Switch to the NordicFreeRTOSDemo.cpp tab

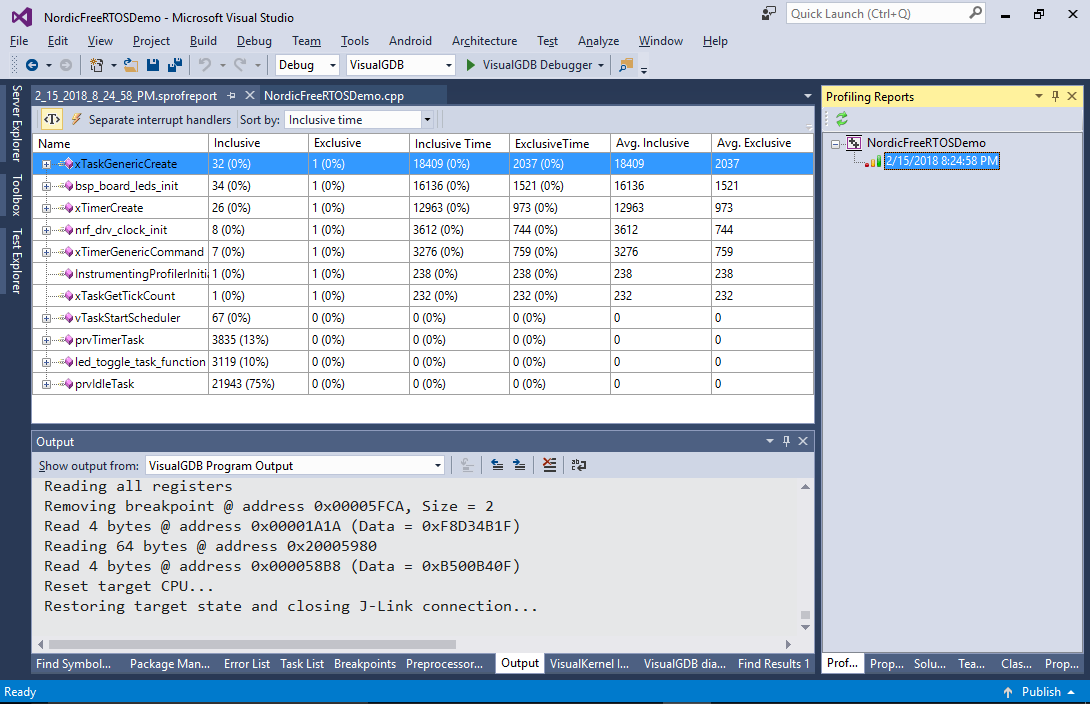[334, 96]
